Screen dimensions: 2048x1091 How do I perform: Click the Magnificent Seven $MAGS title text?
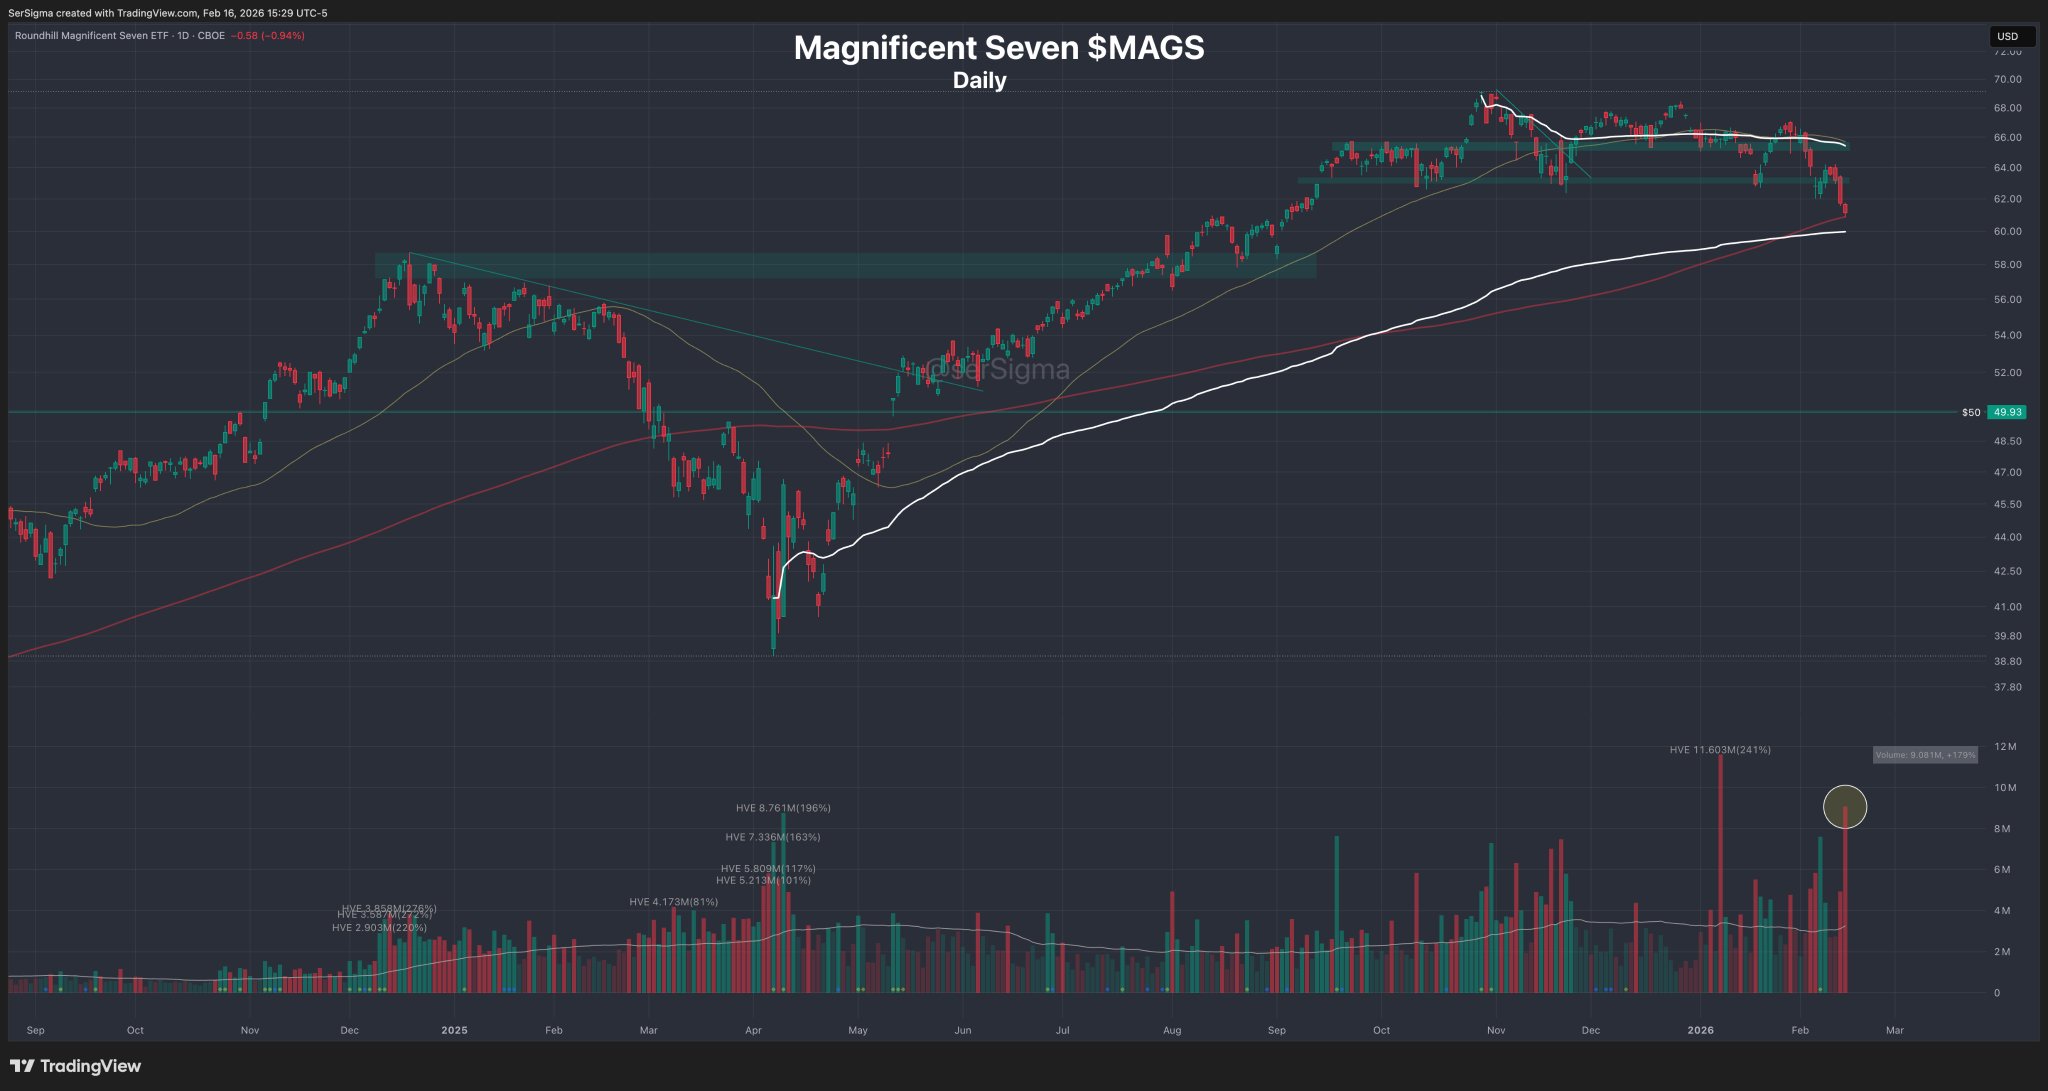998,48
